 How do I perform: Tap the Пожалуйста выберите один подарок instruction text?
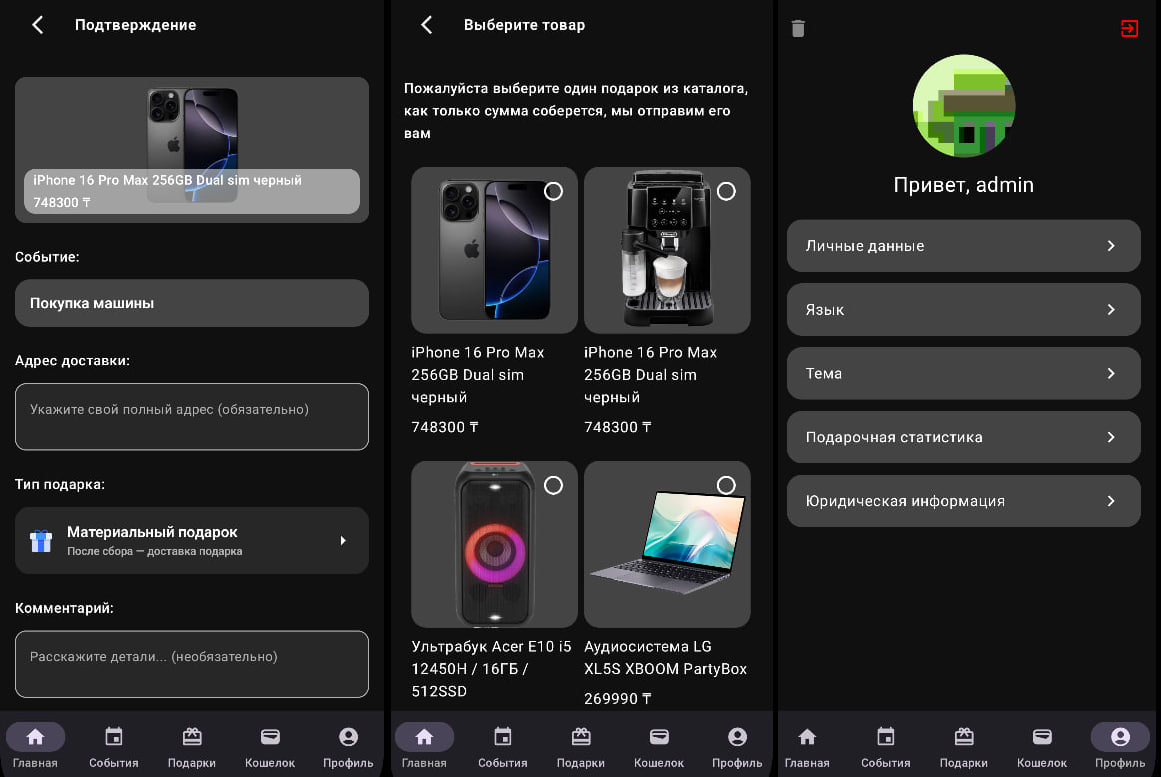(x=576, y=110)
